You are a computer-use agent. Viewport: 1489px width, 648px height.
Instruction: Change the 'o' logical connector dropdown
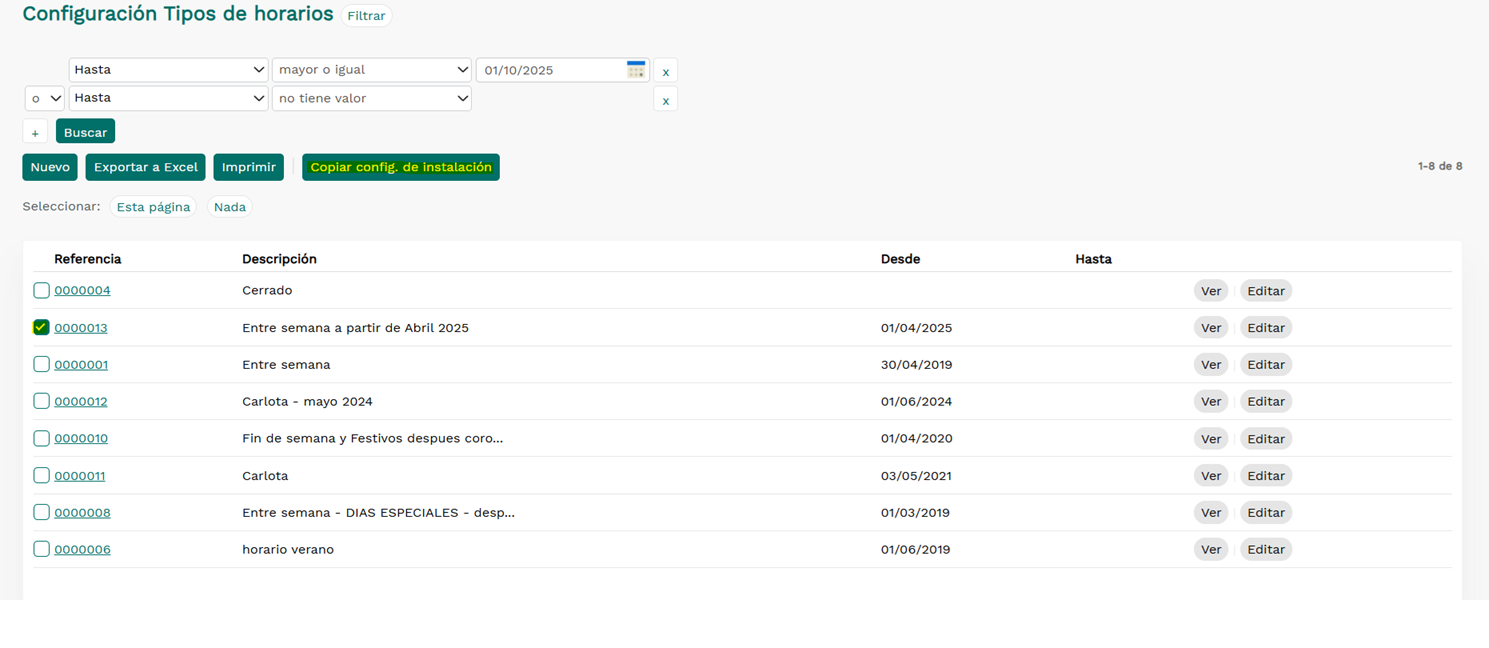(44, 98)
